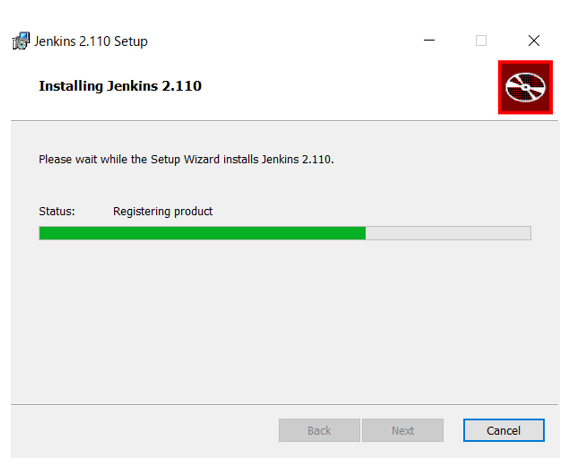575x473 pixels.
Task: Click the disabled Next button
Action: [x=403, y=430]
